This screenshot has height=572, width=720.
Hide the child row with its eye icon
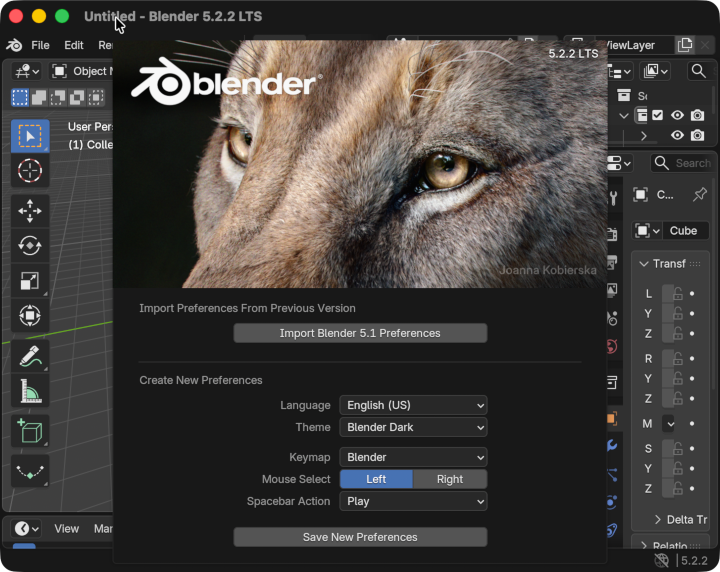(x=677, y=135)
